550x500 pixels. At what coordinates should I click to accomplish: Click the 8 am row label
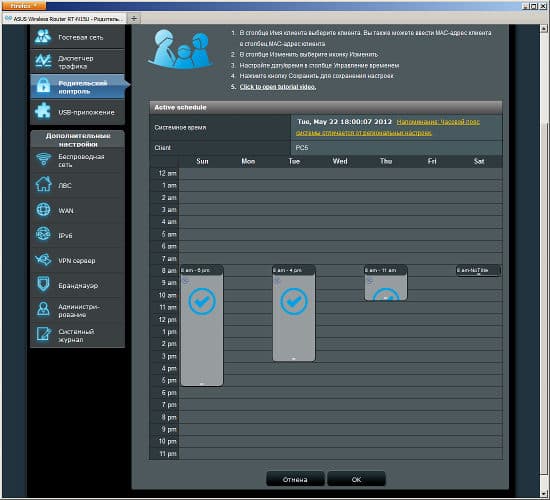tap(169, 271)
